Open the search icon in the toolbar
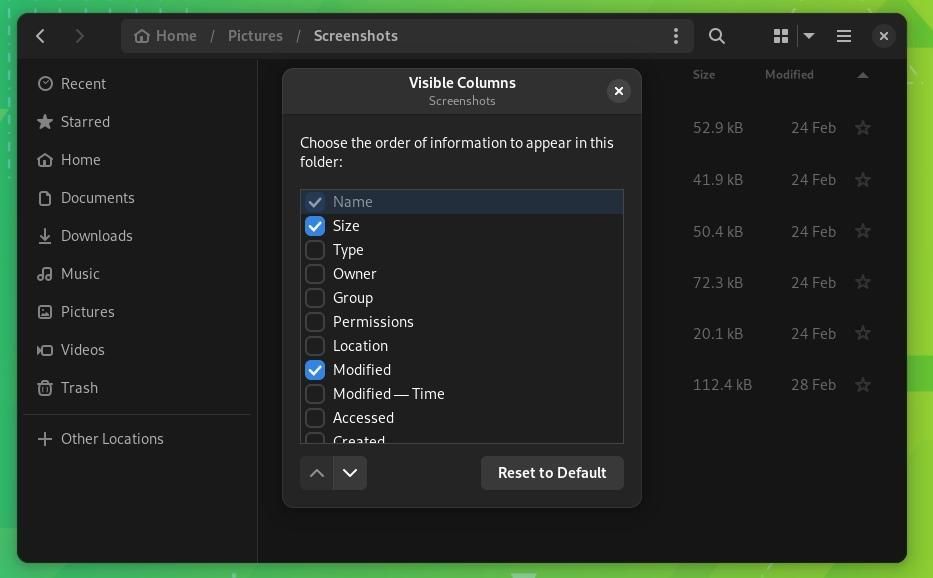This screenshot has height=578, width=933. 716,35
